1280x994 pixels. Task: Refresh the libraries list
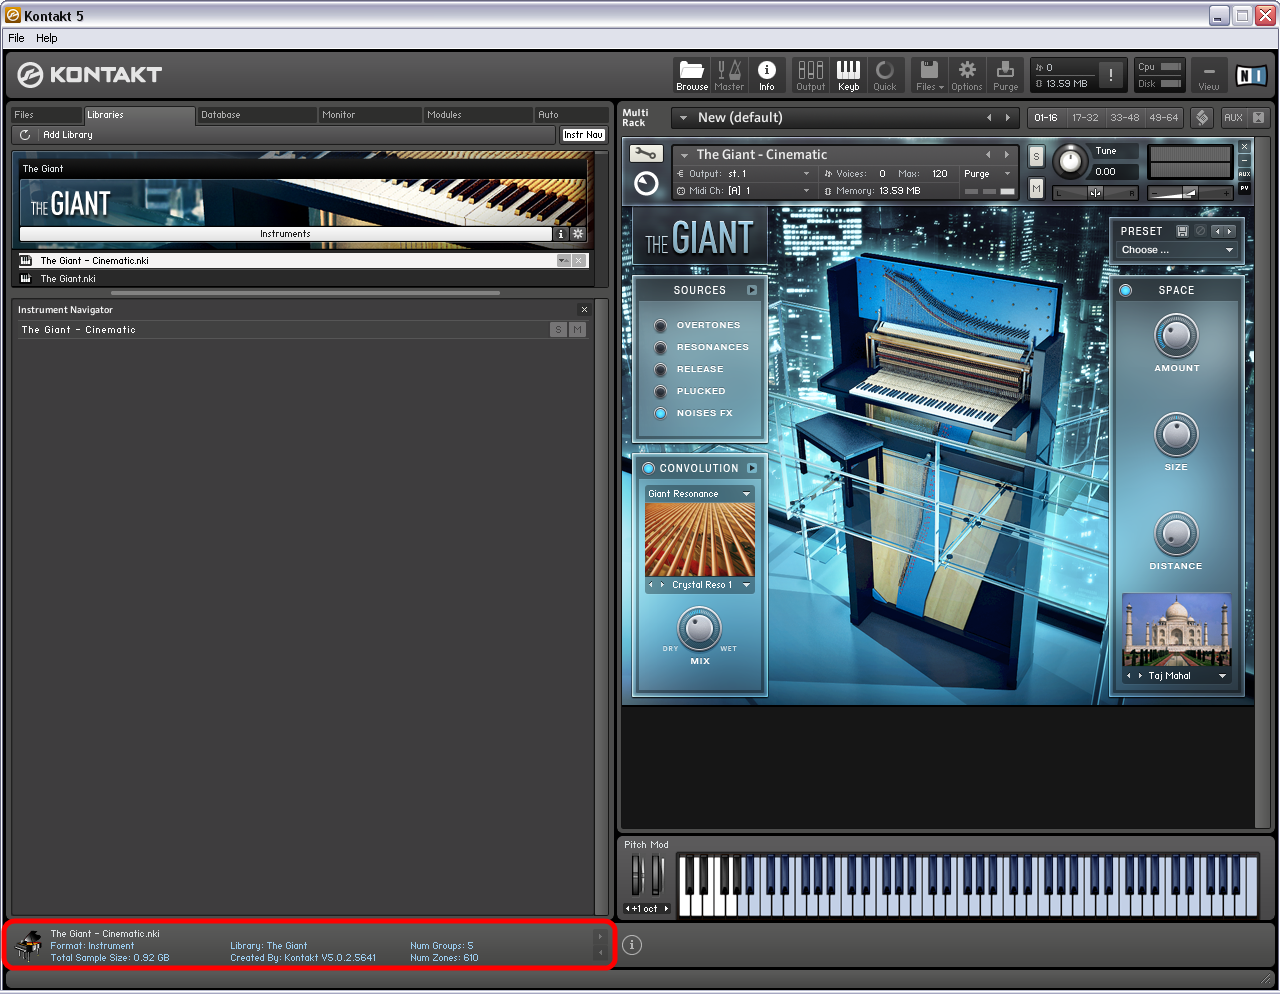(25, 135)
